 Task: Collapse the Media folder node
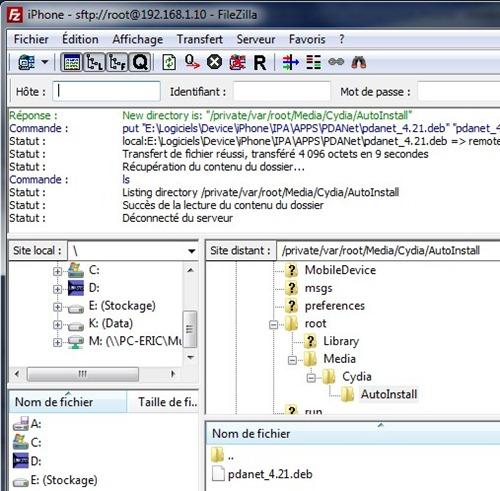(292, 360)
